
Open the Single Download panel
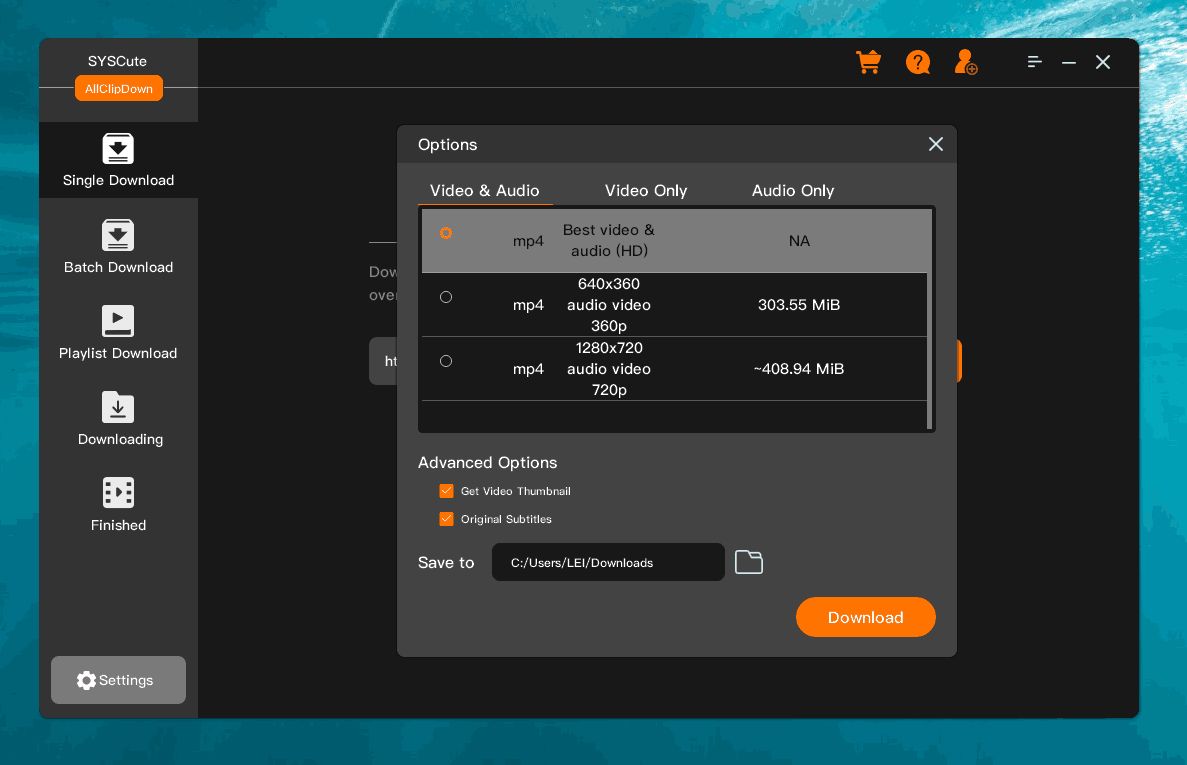[x=118, y=160]
